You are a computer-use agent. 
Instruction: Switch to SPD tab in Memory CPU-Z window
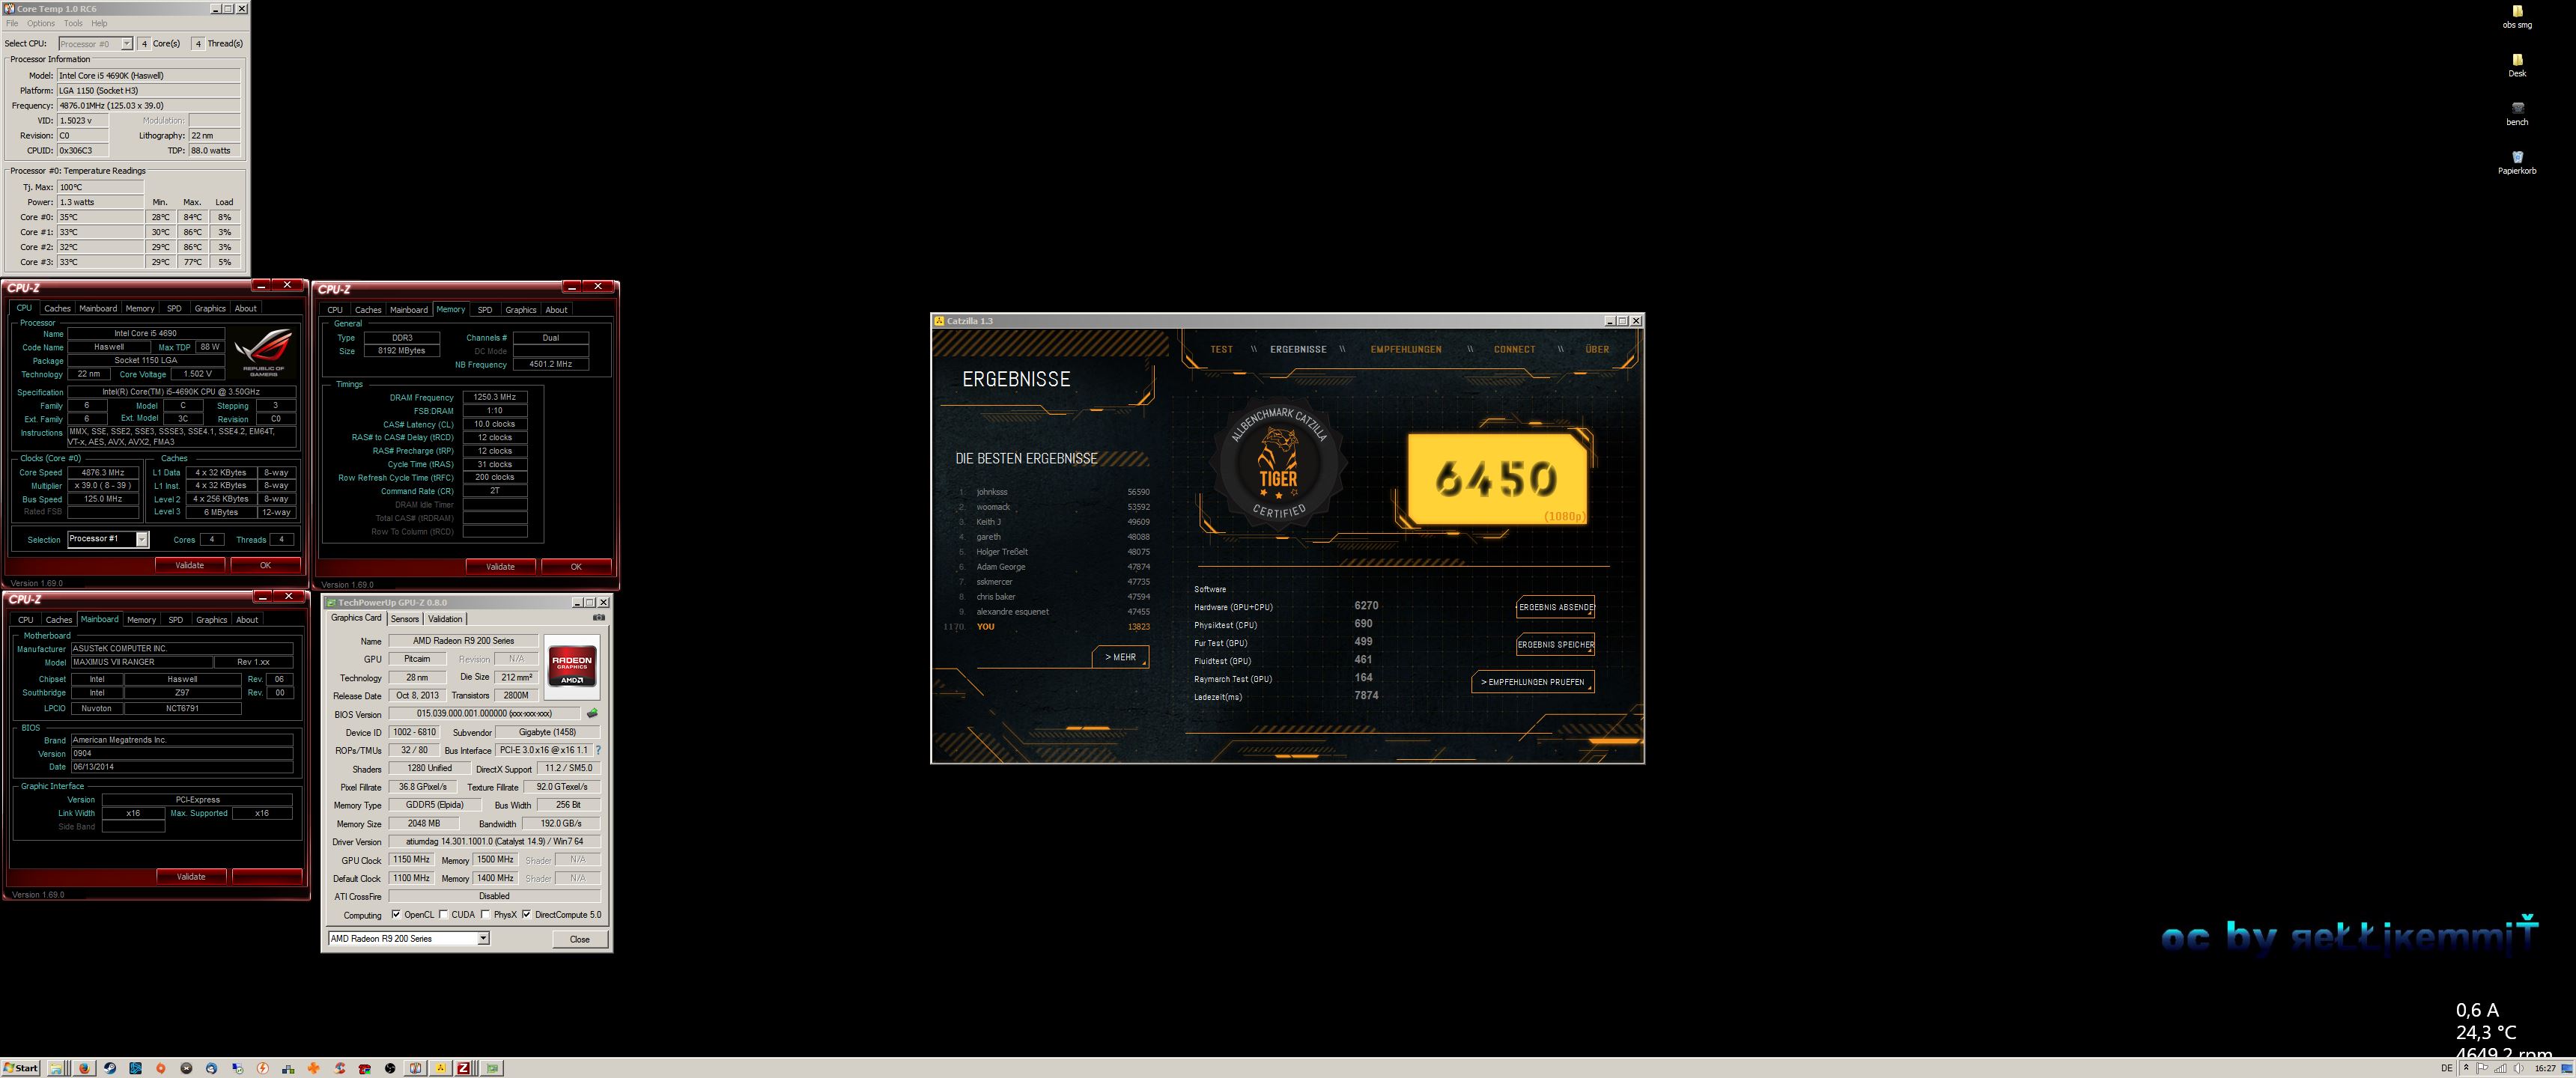pos(485,310)
